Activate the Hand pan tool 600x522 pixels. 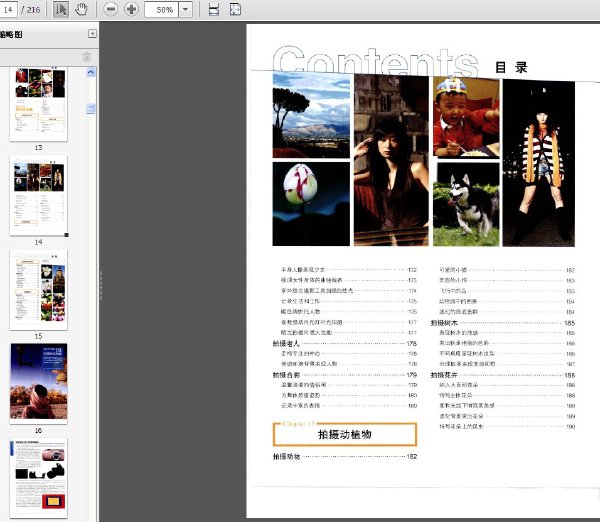pos(81,9)
